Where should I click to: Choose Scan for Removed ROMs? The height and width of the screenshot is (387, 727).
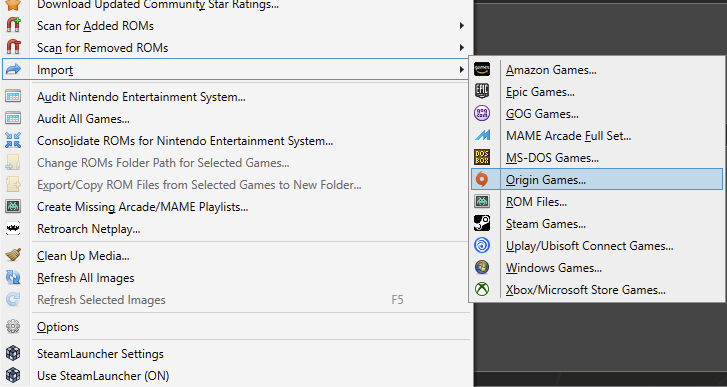(x=102, y=48)
